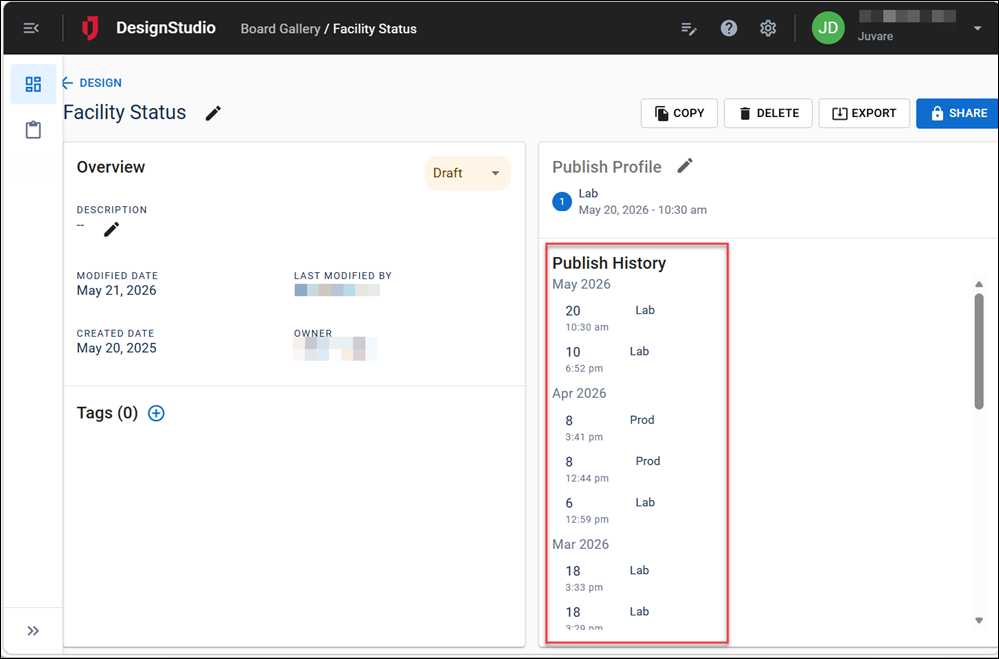Open the notes edit list icon
The width and height of the screenshot is (999, 659).
pyautogui.click(x=689, y=29)
